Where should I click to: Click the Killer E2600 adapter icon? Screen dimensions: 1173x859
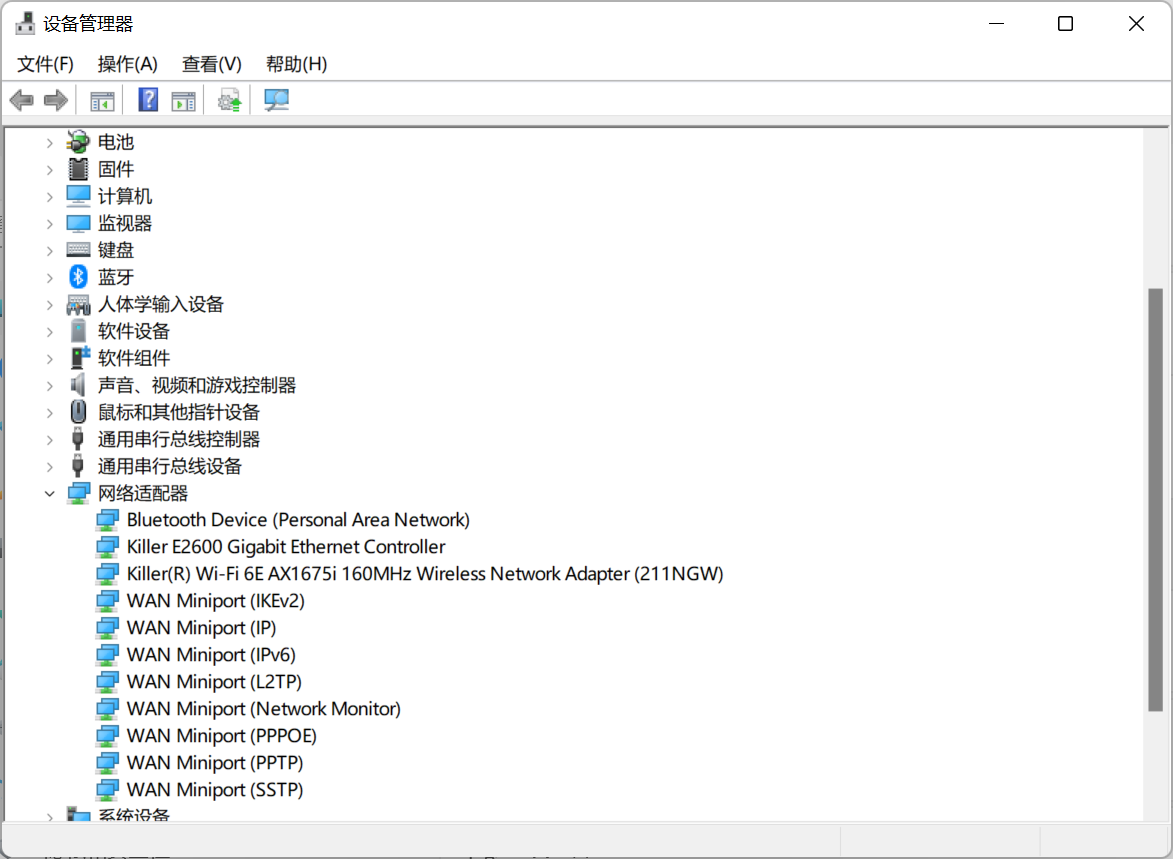(107, 547)
